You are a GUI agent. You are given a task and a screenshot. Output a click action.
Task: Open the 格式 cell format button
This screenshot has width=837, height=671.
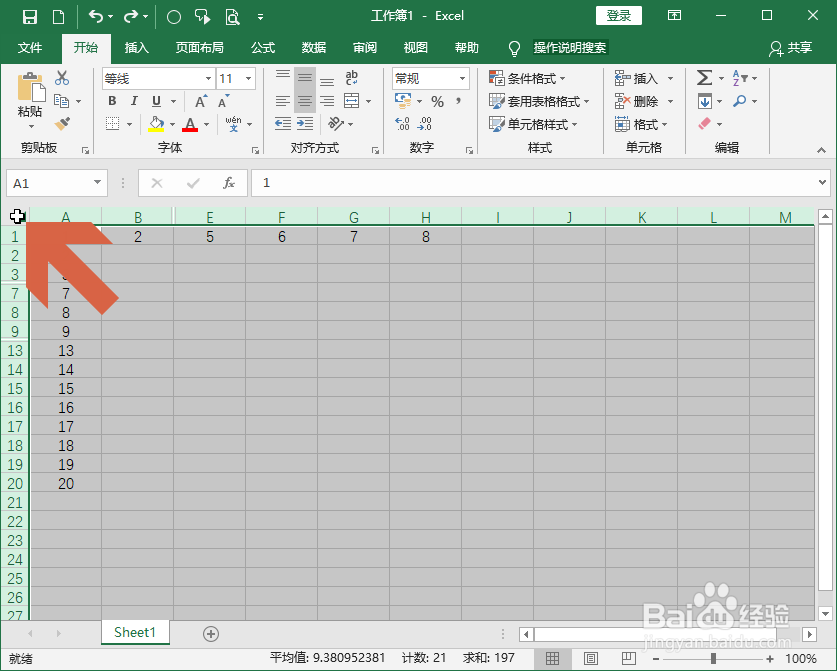(x=641, y=124)
